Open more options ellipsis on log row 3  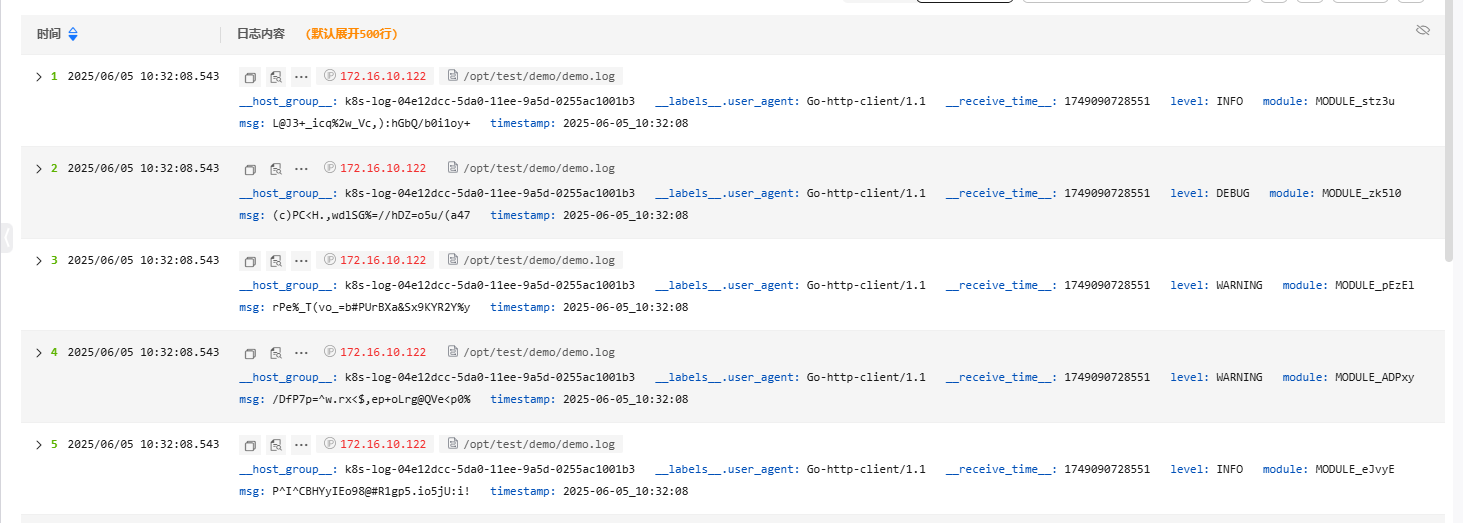pyautogui.click(x=301, y=261)
